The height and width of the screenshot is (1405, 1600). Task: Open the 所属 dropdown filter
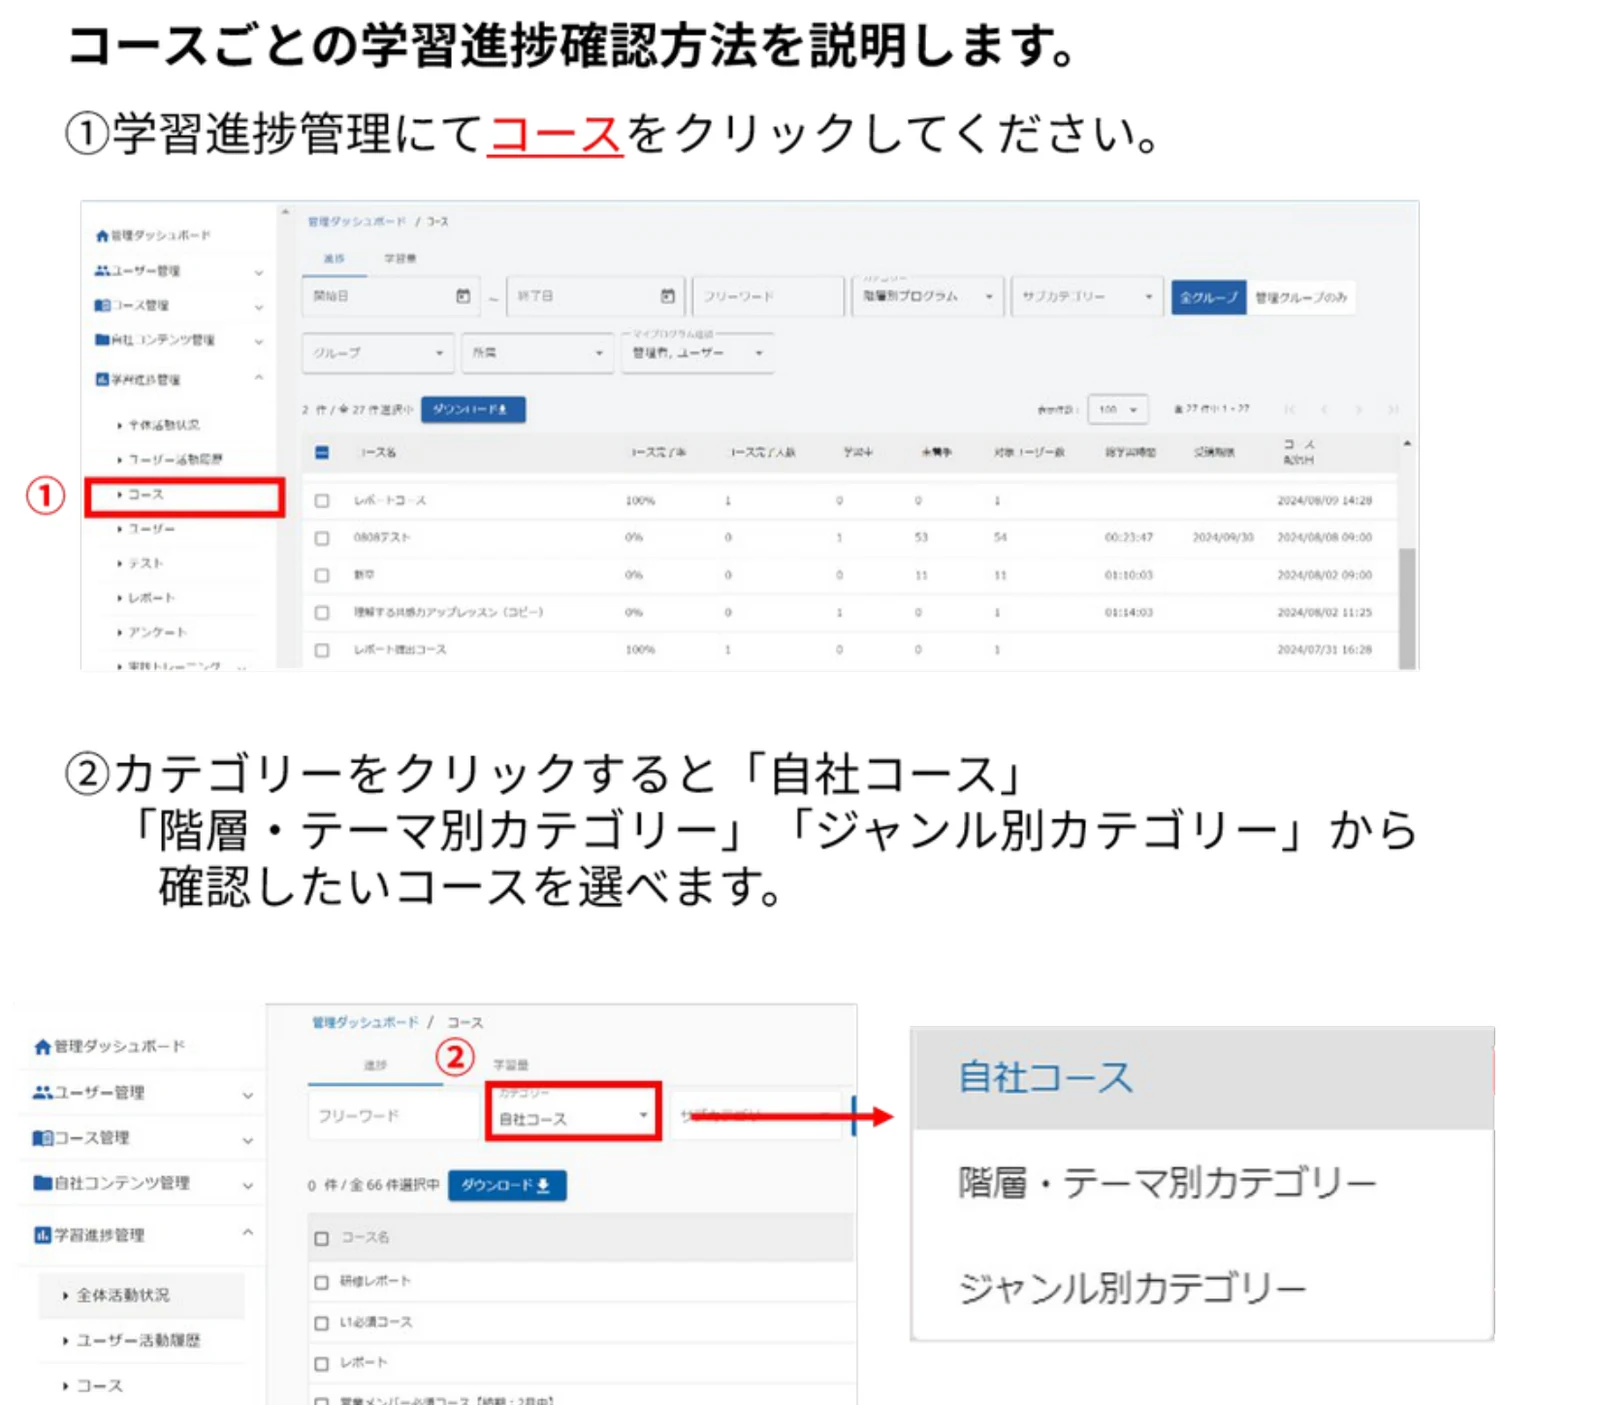[537, 353]
